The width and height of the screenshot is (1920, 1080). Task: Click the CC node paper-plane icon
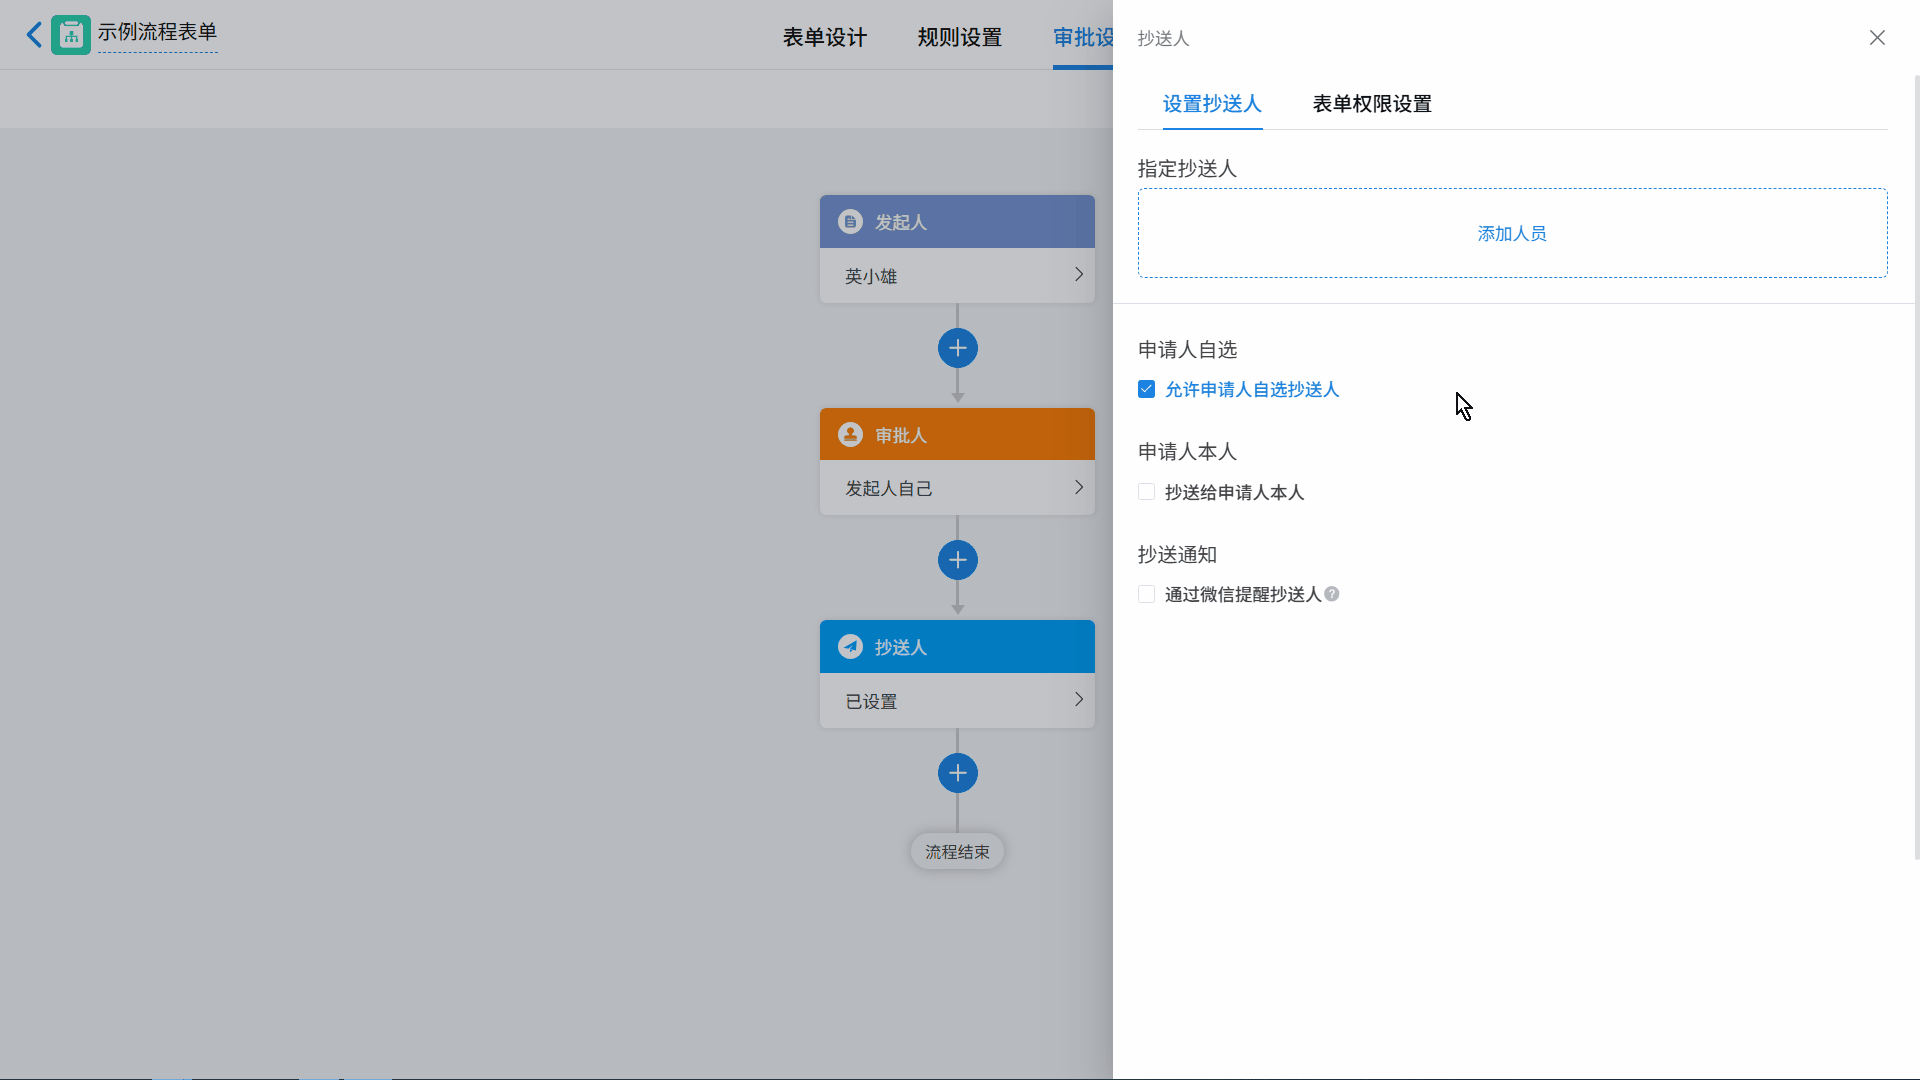pos(850,647)
